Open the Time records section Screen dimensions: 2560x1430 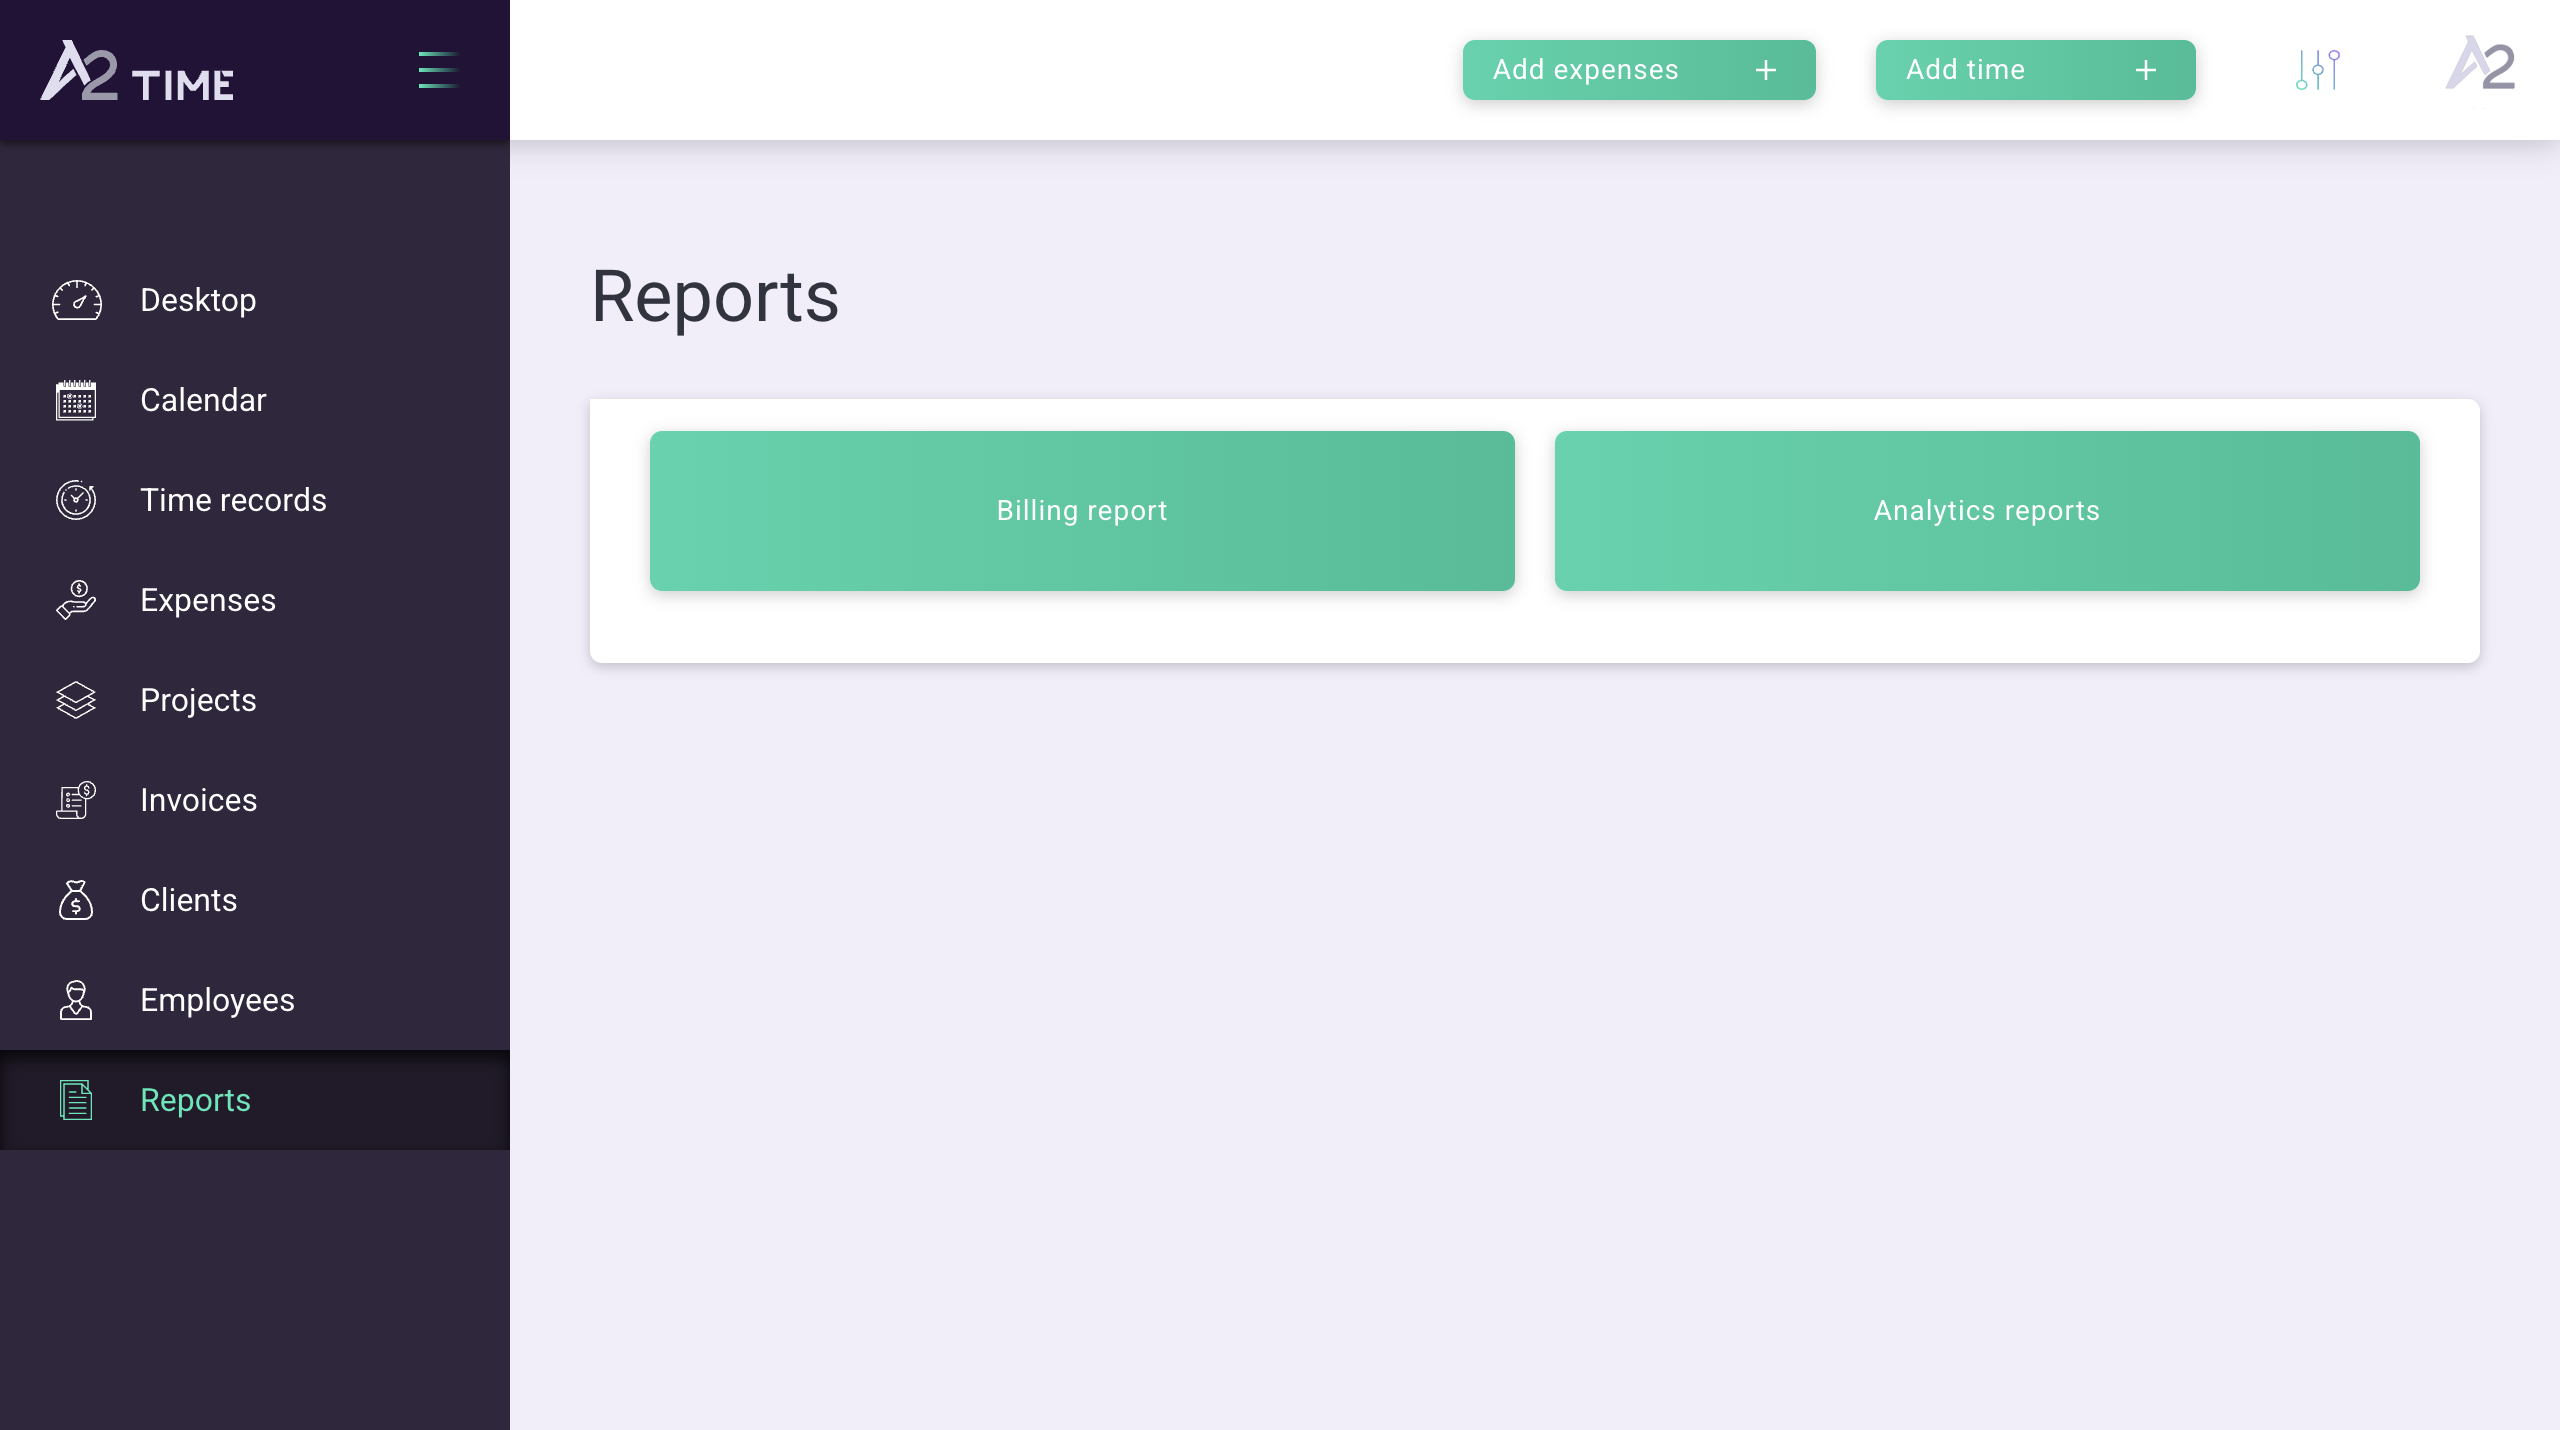pos(255,500)
